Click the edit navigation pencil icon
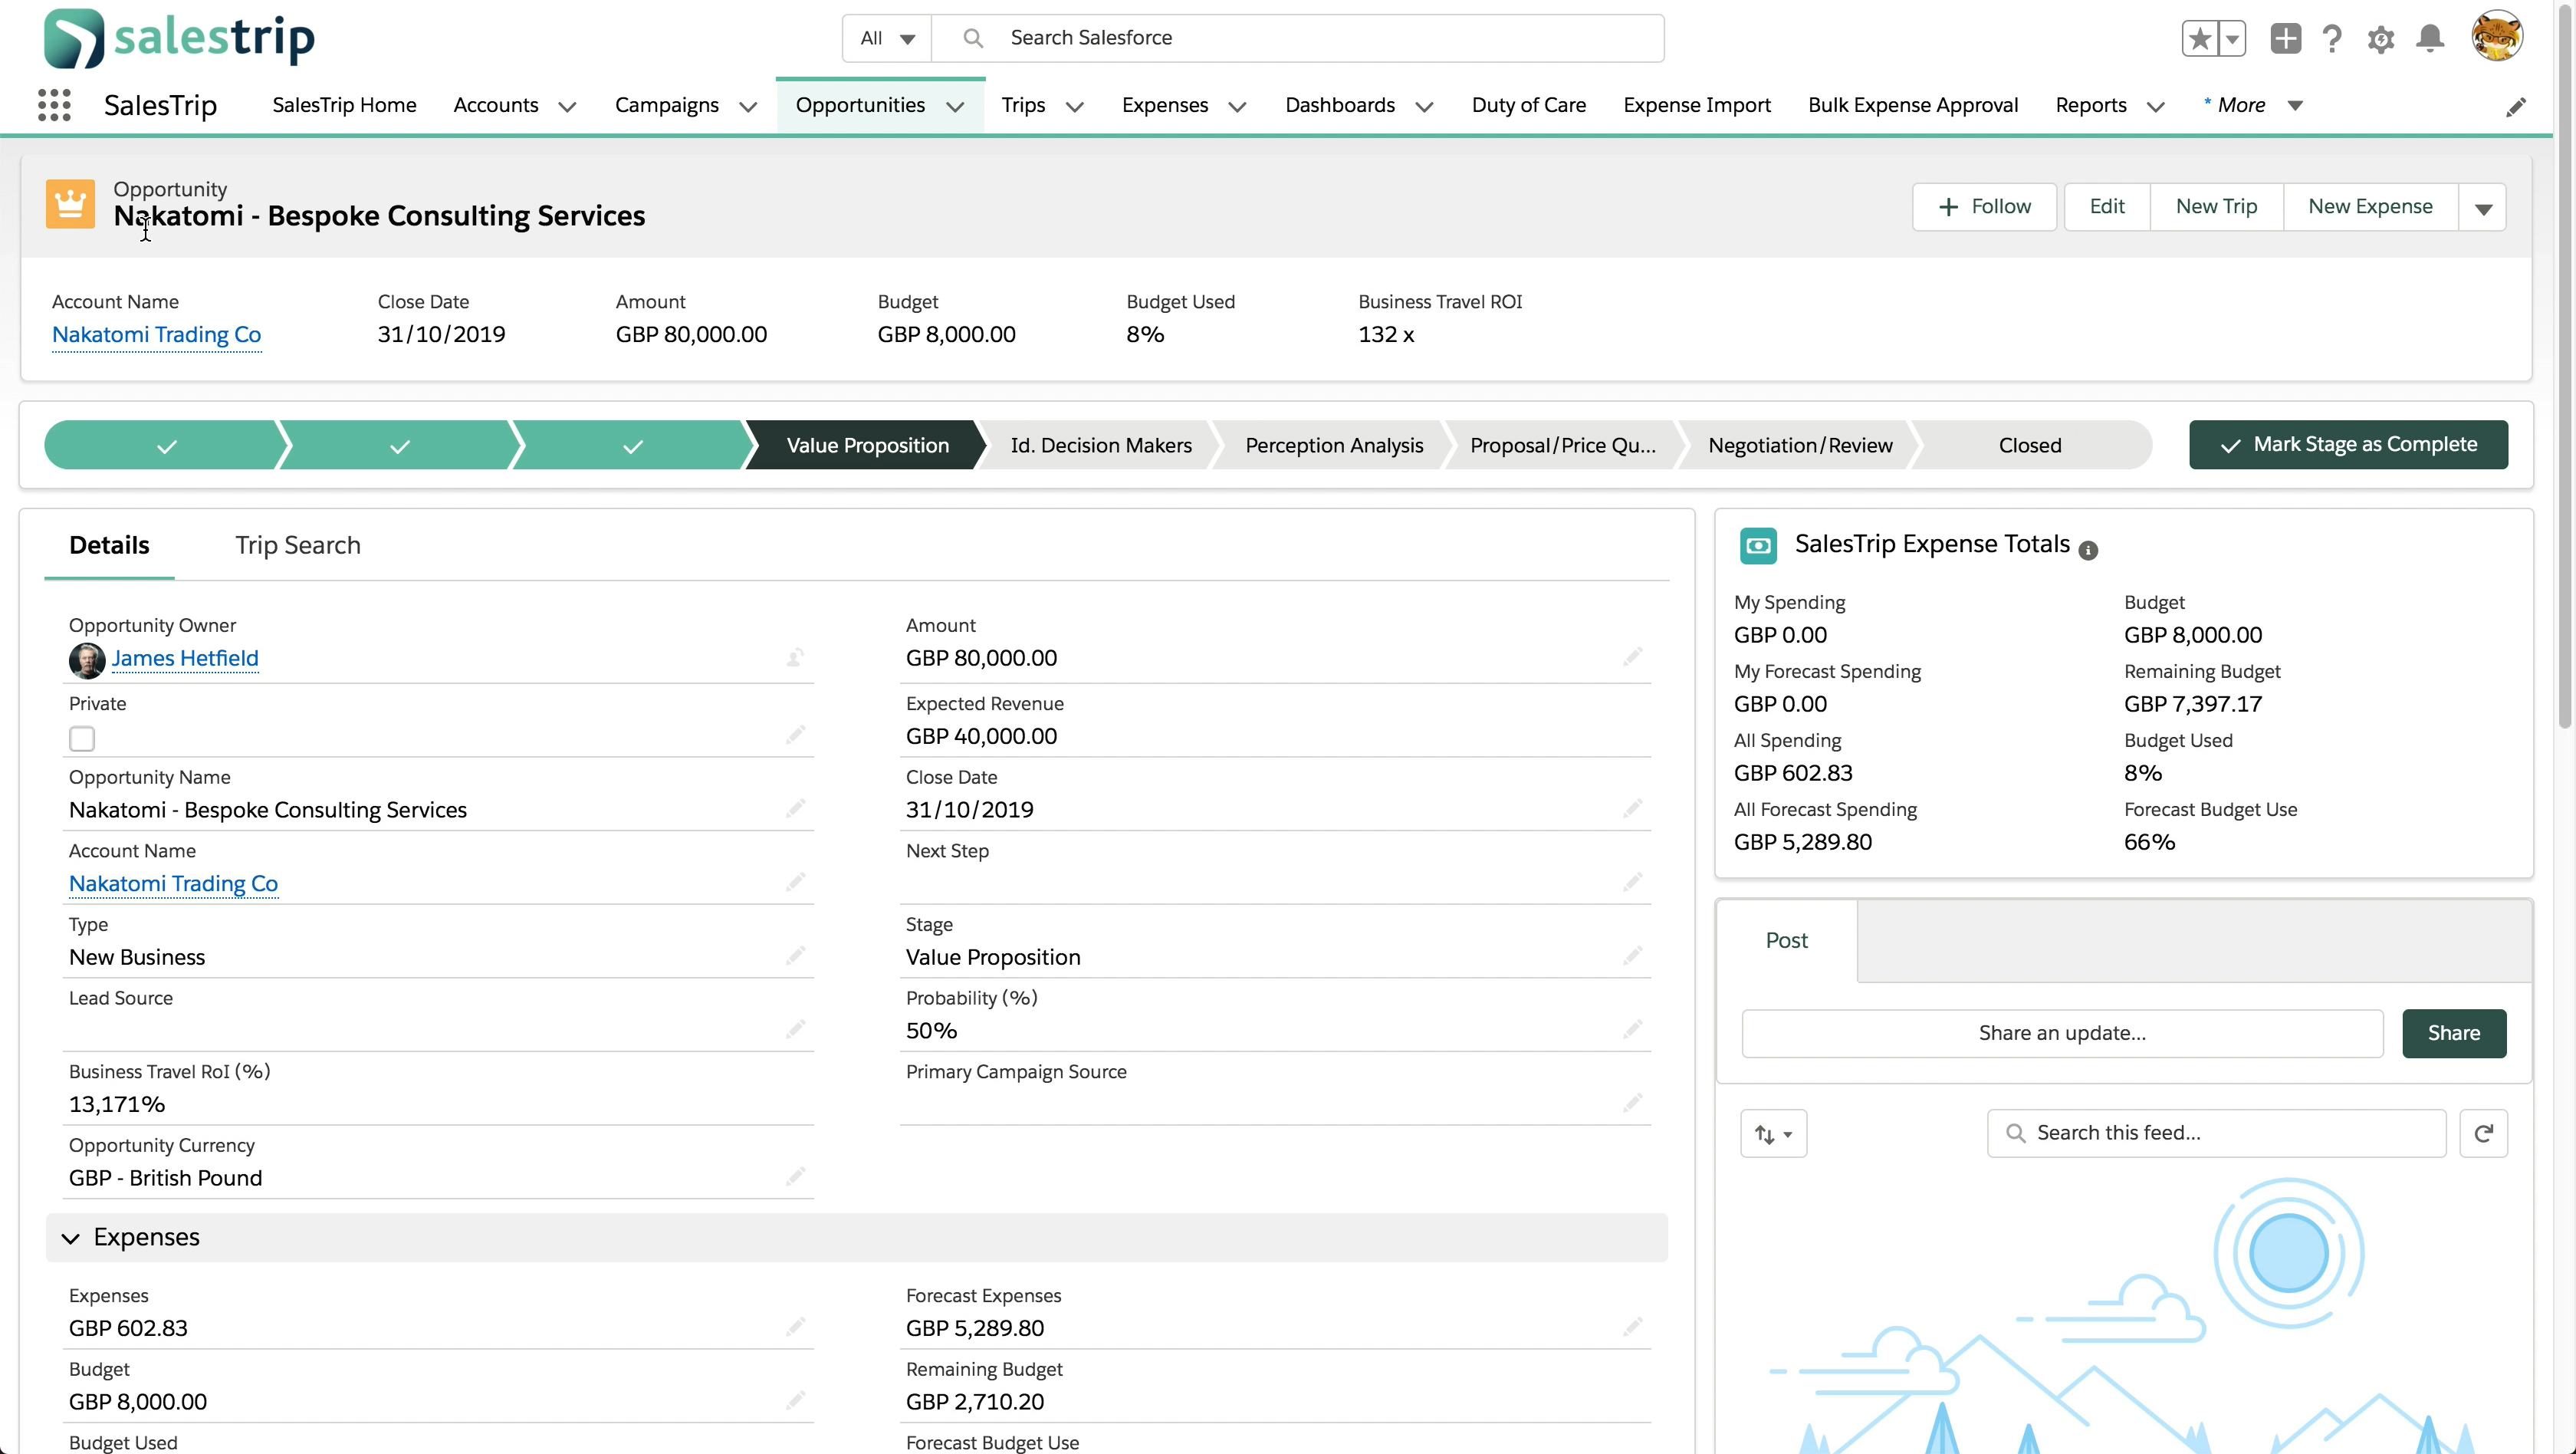The width and height of the screenshot is (2576, 1454). pos(2516,107)
